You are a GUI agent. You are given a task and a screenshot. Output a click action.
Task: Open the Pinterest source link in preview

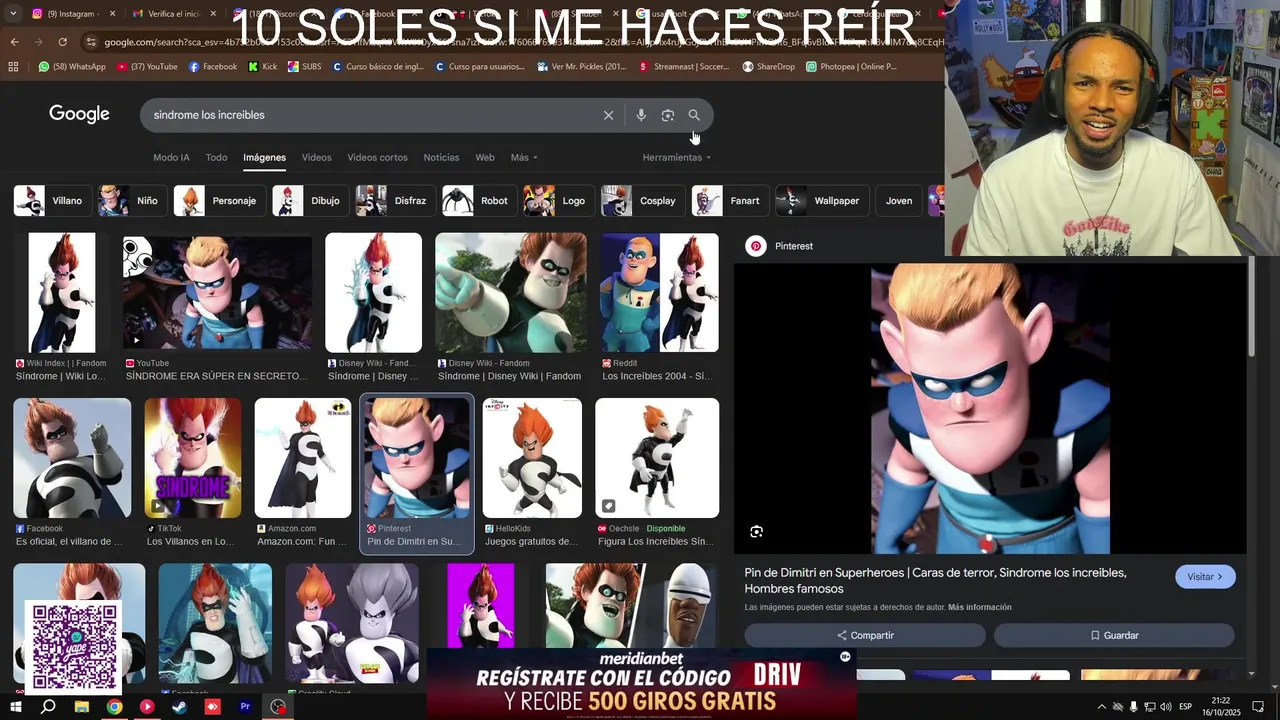pos(781,246)
